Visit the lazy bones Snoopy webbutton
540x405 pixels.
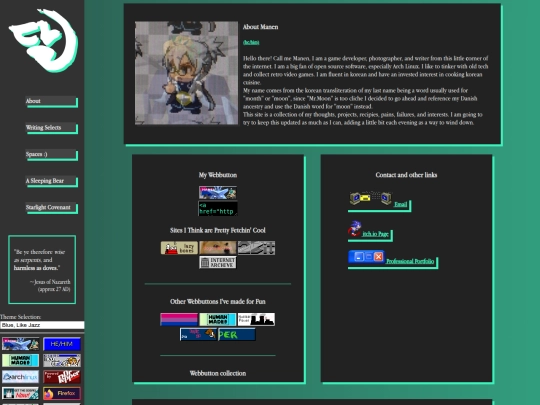coord(179,248)
